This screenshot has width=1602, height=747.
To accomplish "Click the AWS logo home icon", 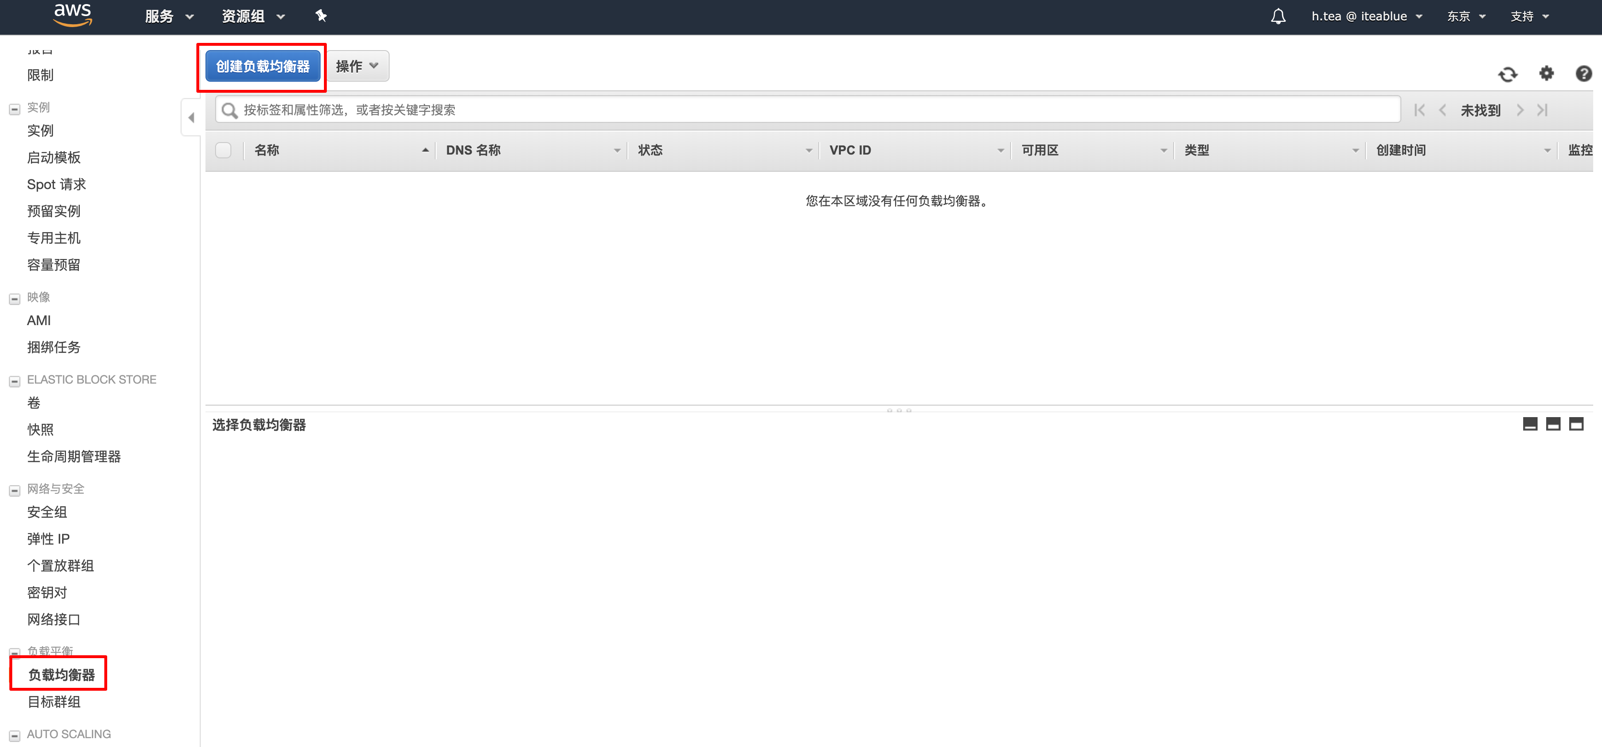I will click(73, 15).
